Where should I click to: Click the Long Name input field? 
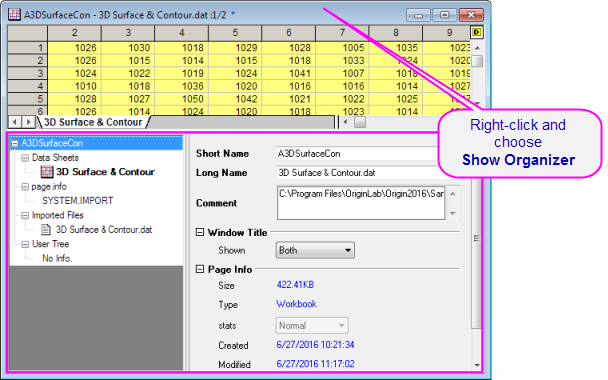357,173
